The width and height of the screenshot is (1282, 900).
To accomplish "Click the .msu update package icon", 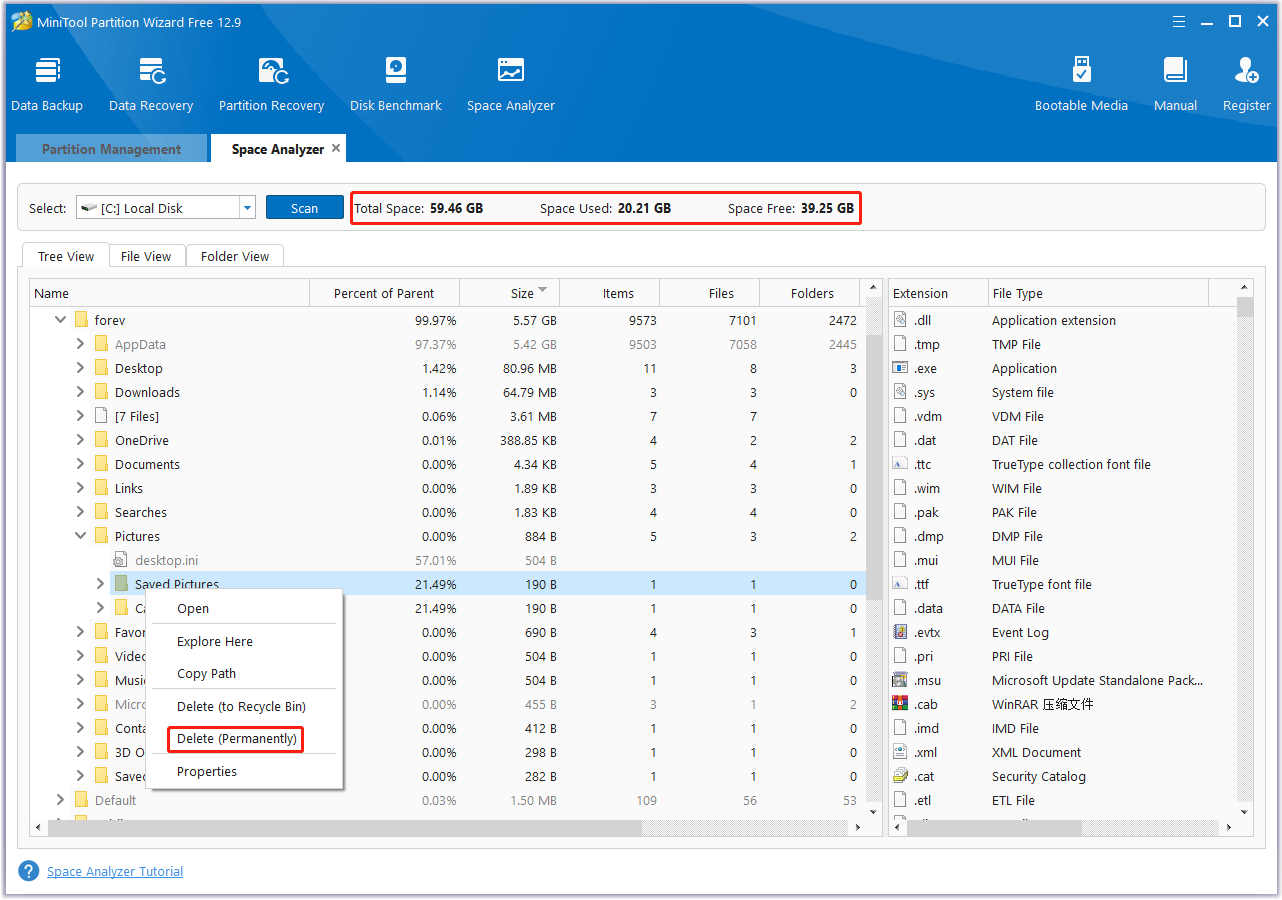I will (900, 680).
